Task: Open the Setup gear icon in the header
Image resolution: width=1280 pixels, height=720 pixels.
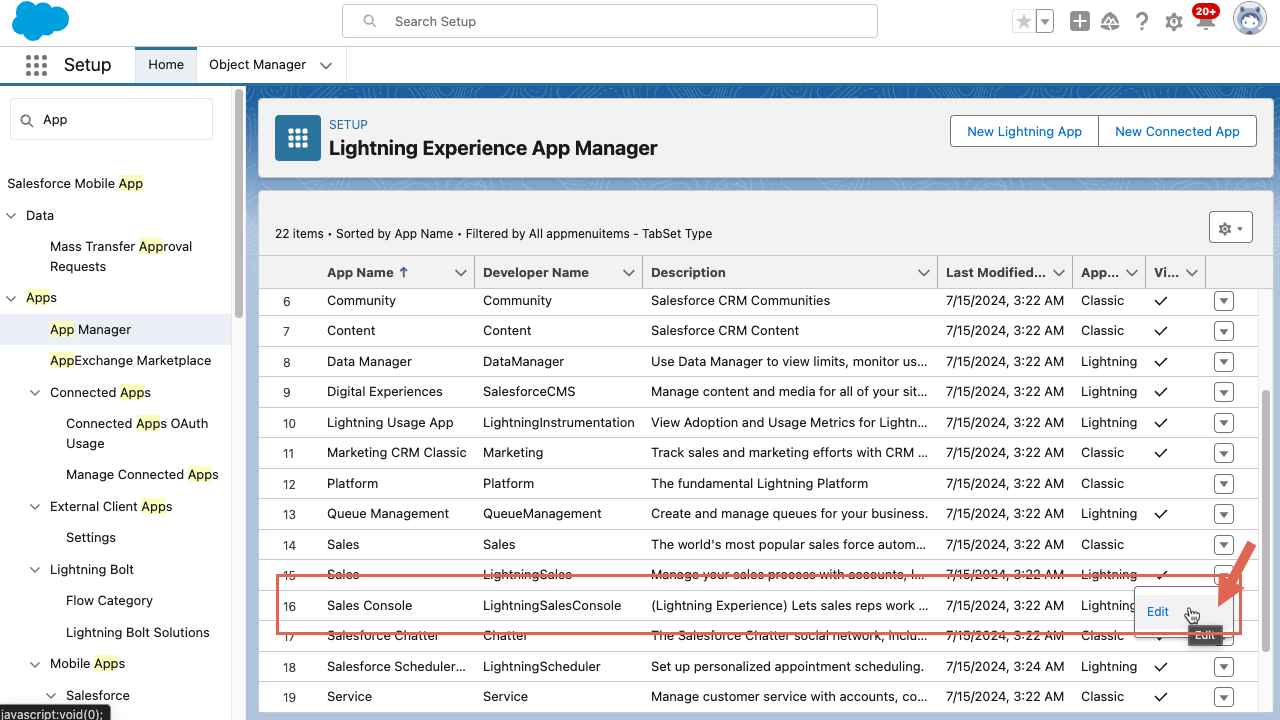Action: [x=1174, y=22]
